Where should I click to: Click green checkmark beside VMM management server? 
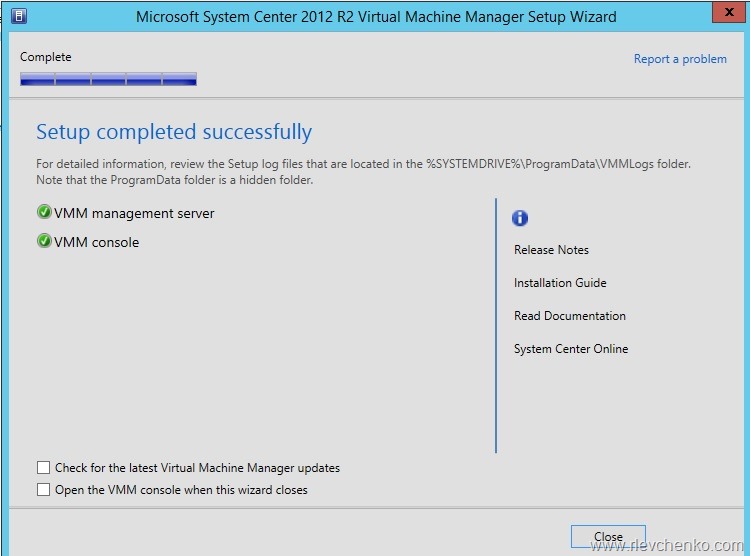(44, 213)
